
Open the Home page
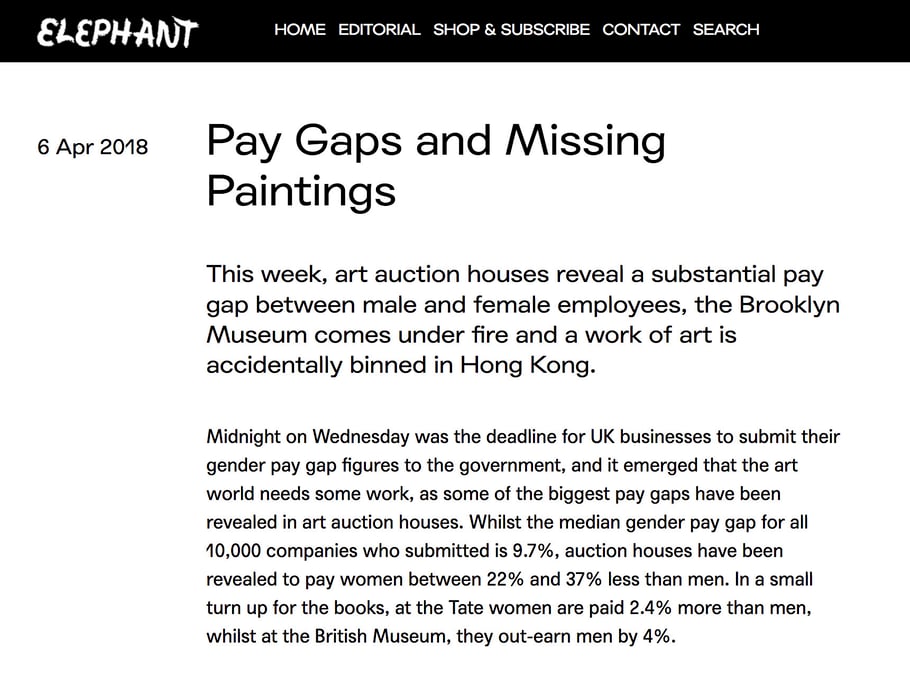(x=300, y=30)
